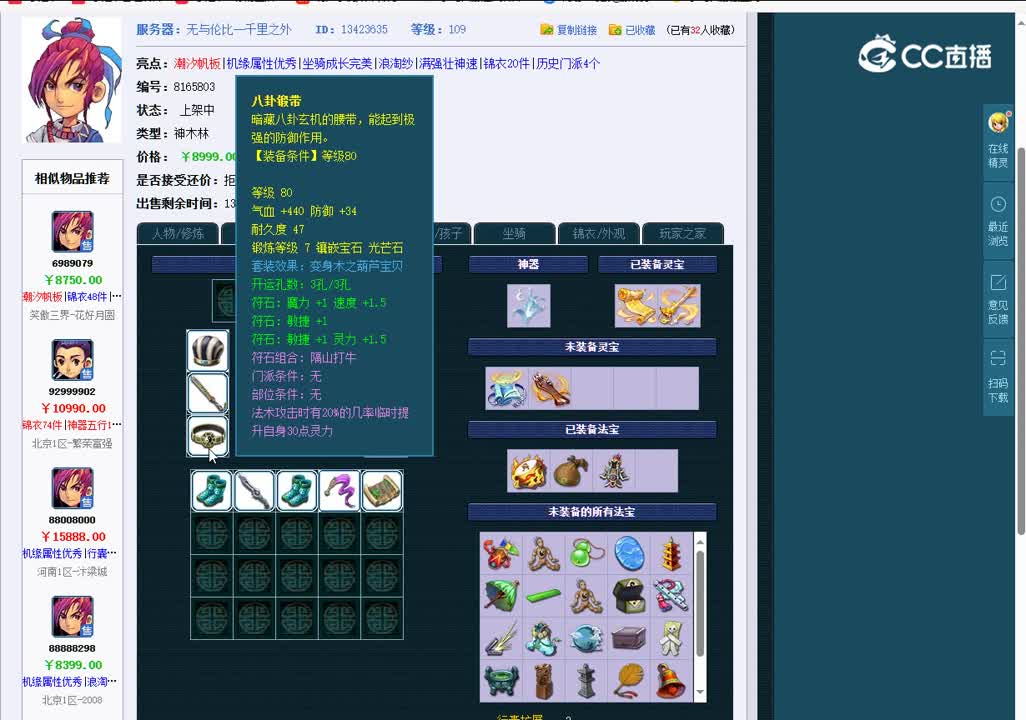Screen dimensions: 1026x720
Task: Click the golden fan 法宝 icon
Action: point(629,680)
